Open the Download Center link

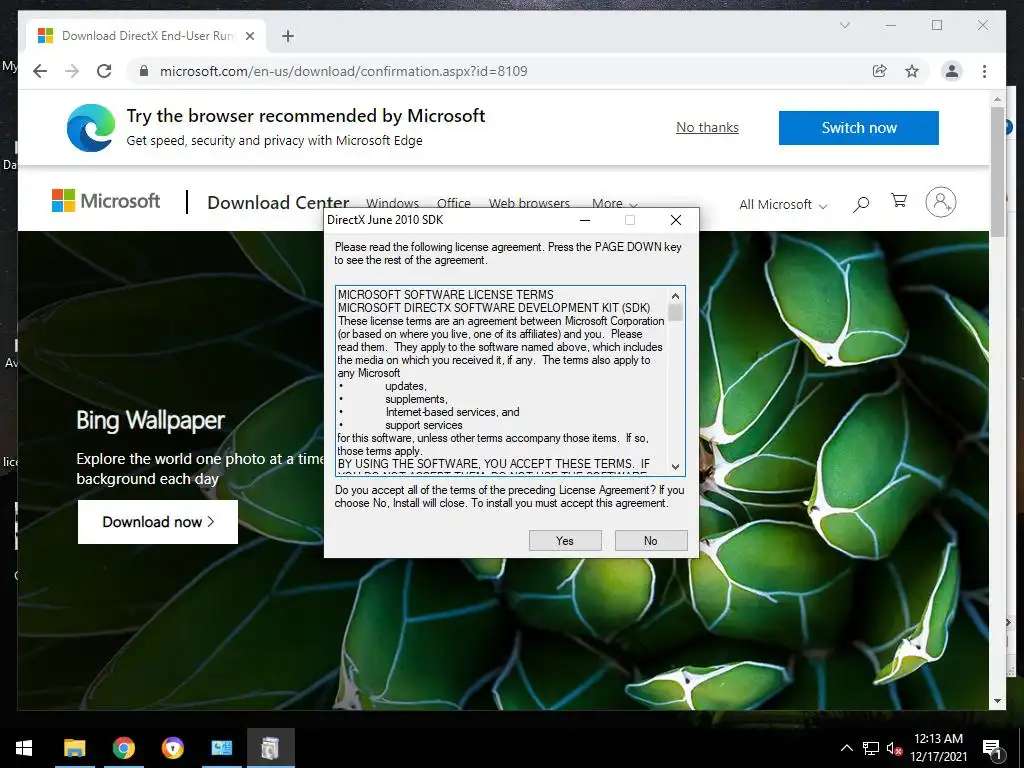tap(278, 202)
